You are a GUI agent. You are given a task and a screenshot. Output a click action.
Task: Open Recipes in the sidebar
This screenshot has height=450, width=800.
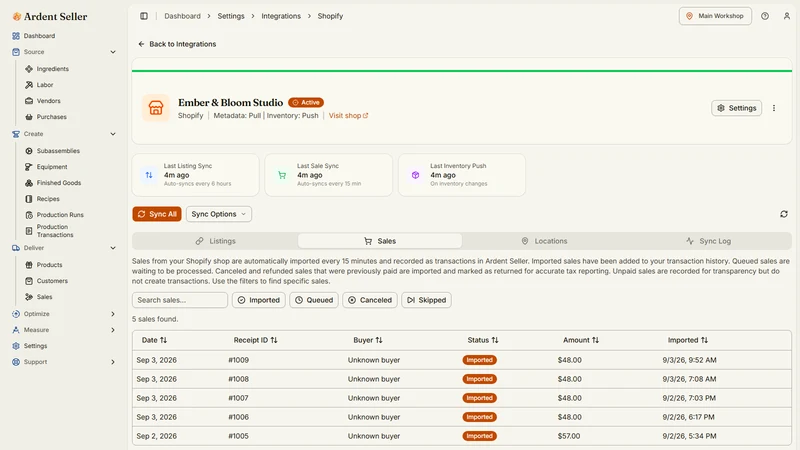point(48,199)
